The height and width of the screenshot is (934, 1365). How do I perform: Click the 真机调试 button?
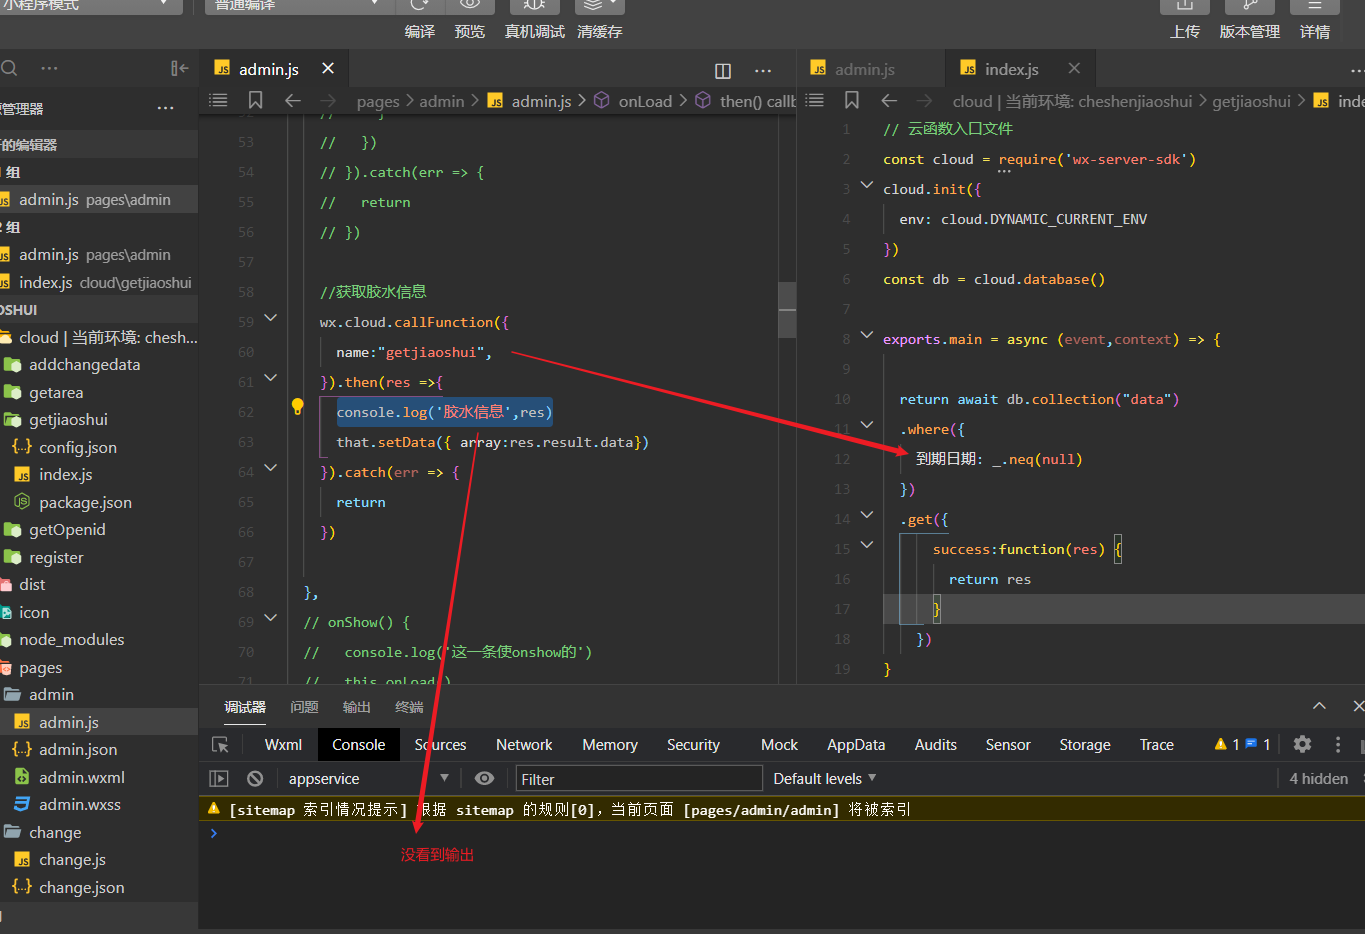click(535, 32)
